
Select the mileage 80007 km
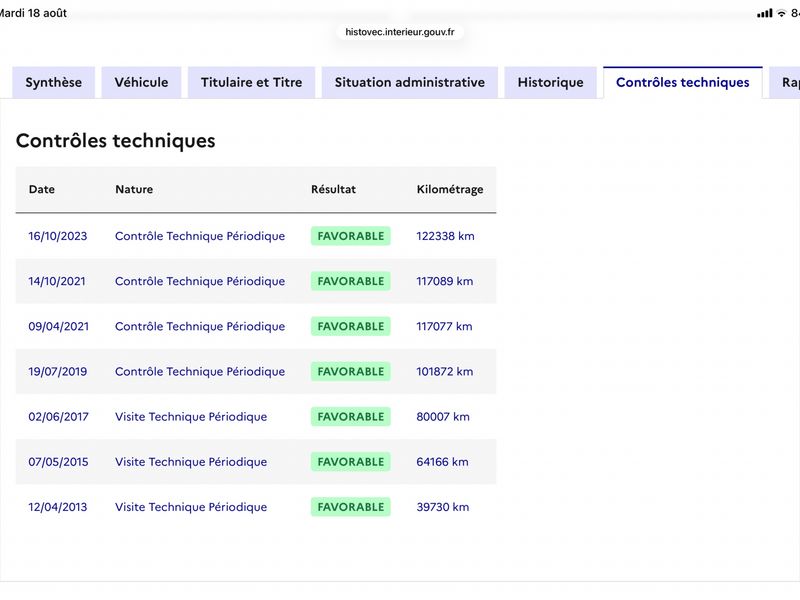pos(443,417)
